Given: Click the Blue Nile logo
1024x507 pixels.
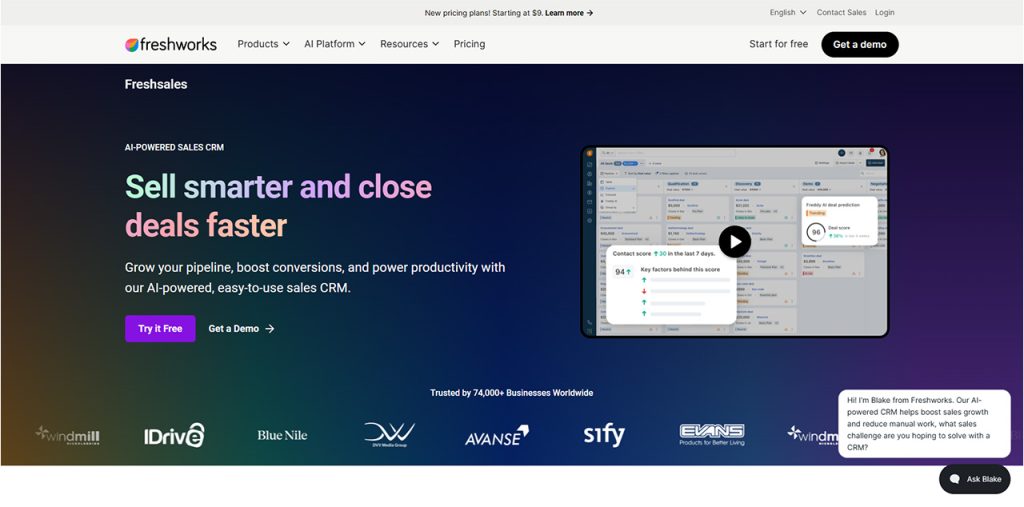Looking at the screenshot, I should point(282,435).
